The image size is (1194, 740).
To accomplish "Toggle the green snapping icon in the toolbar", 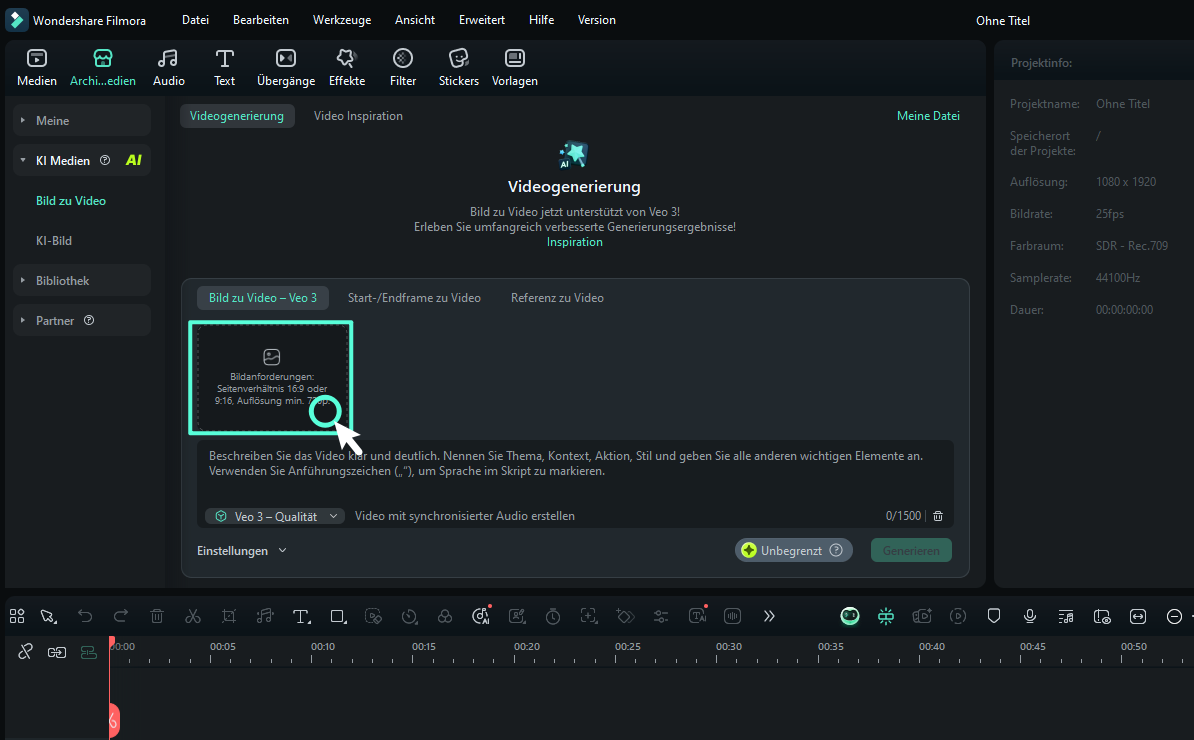I will [886, 616].
